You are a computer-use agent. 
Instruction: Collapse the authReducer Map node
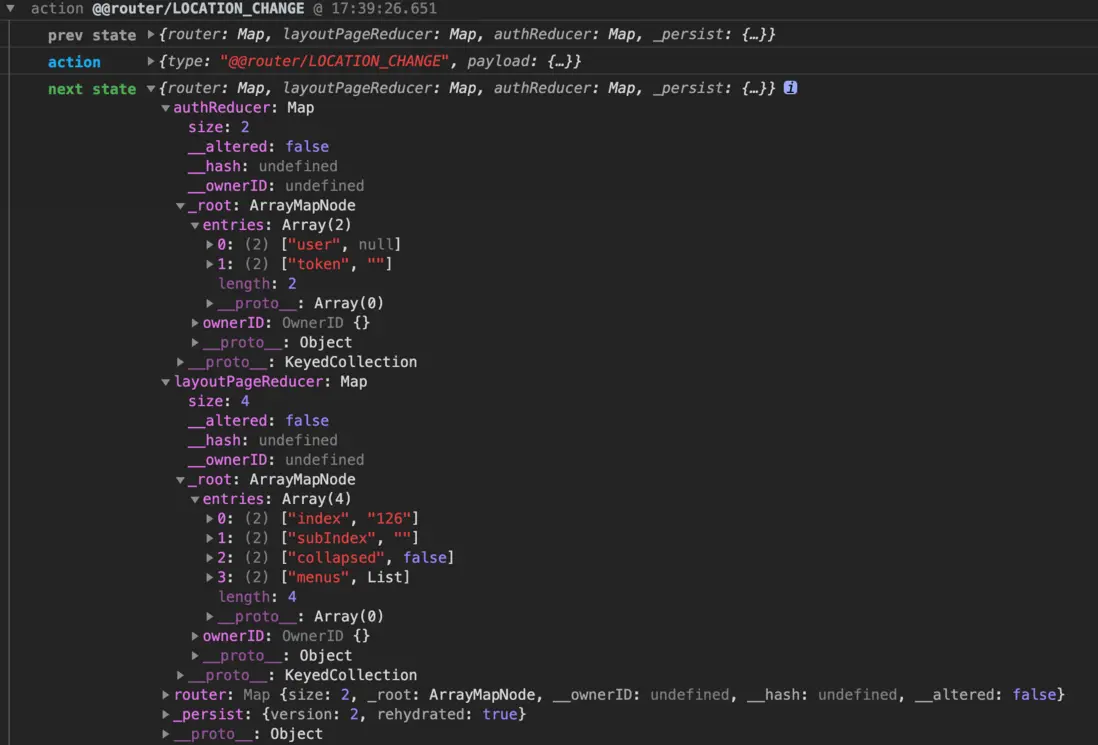click(x=166, y=108)
